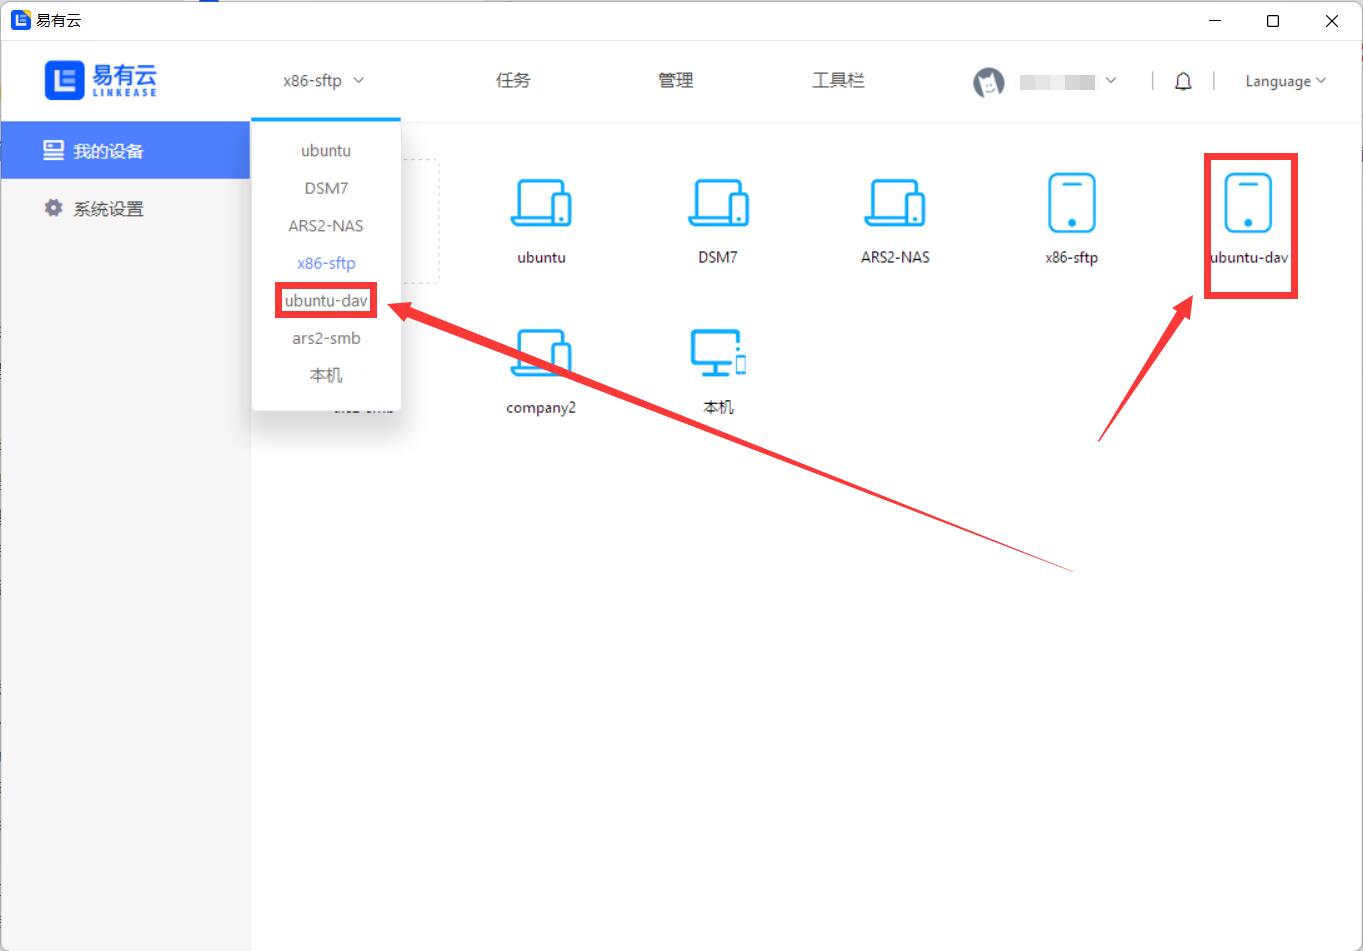Switch to the 管理 tab
1363x951 pixels.
[x=675, y=81]
